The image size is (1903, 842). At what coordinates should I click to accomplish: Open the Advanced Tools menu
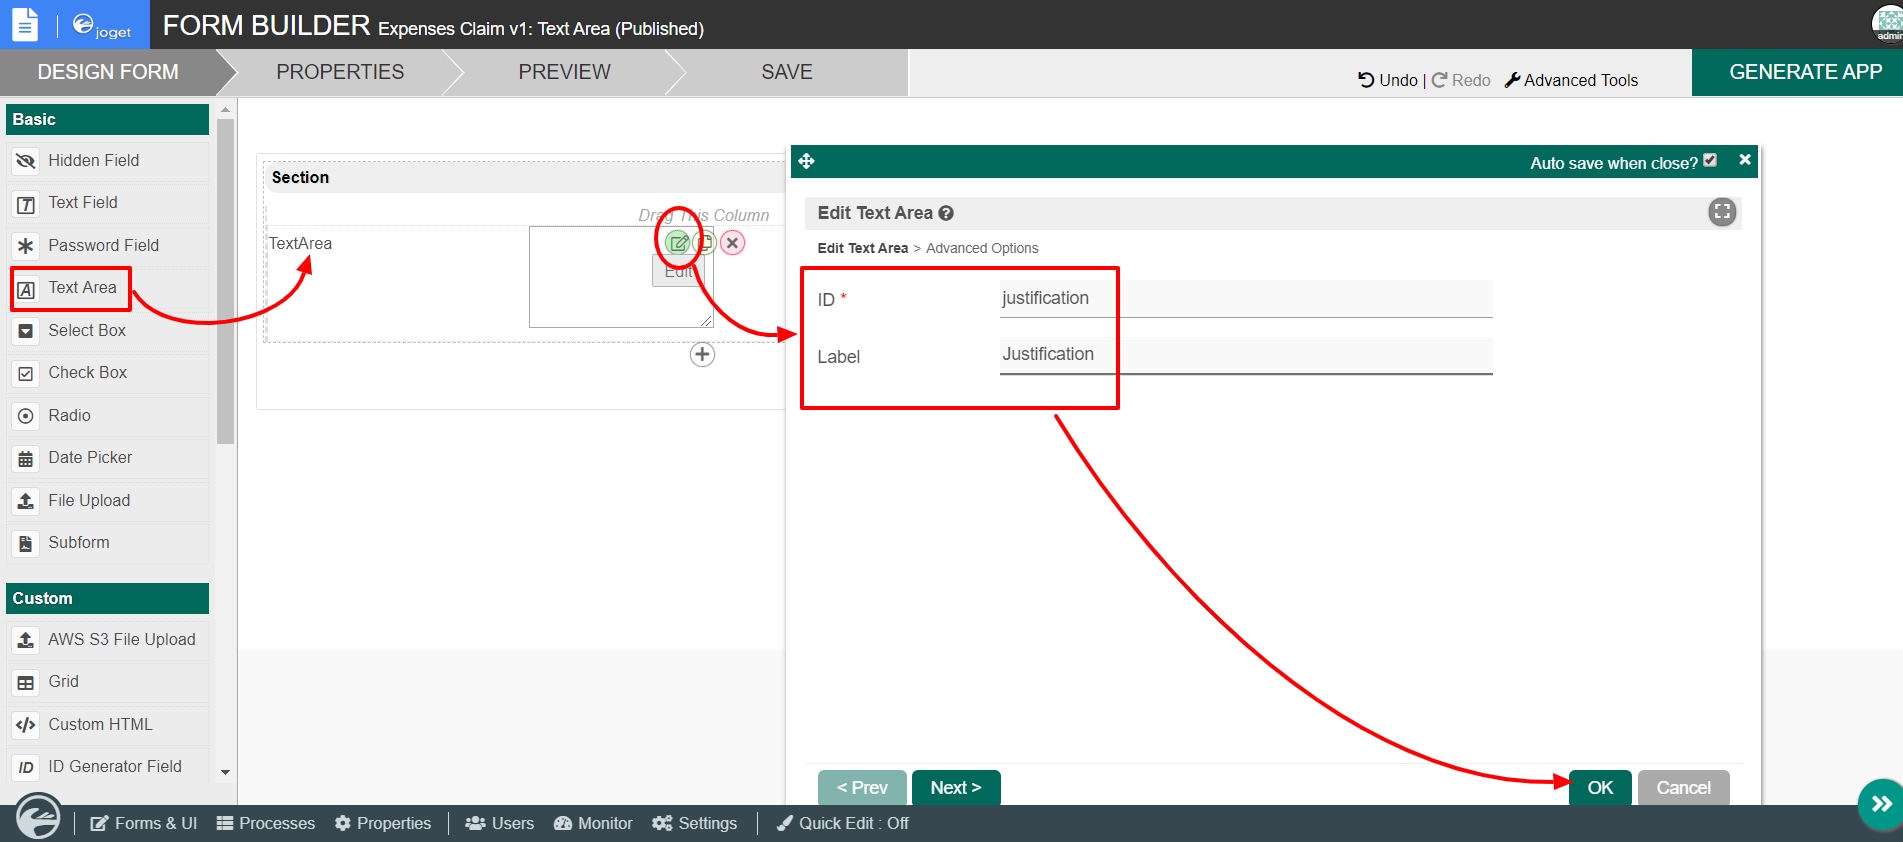(1571, 80)
